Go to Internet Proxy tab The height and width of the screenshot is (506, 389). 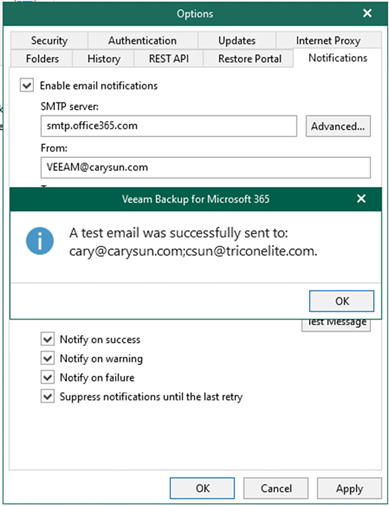tap(328, 40)
